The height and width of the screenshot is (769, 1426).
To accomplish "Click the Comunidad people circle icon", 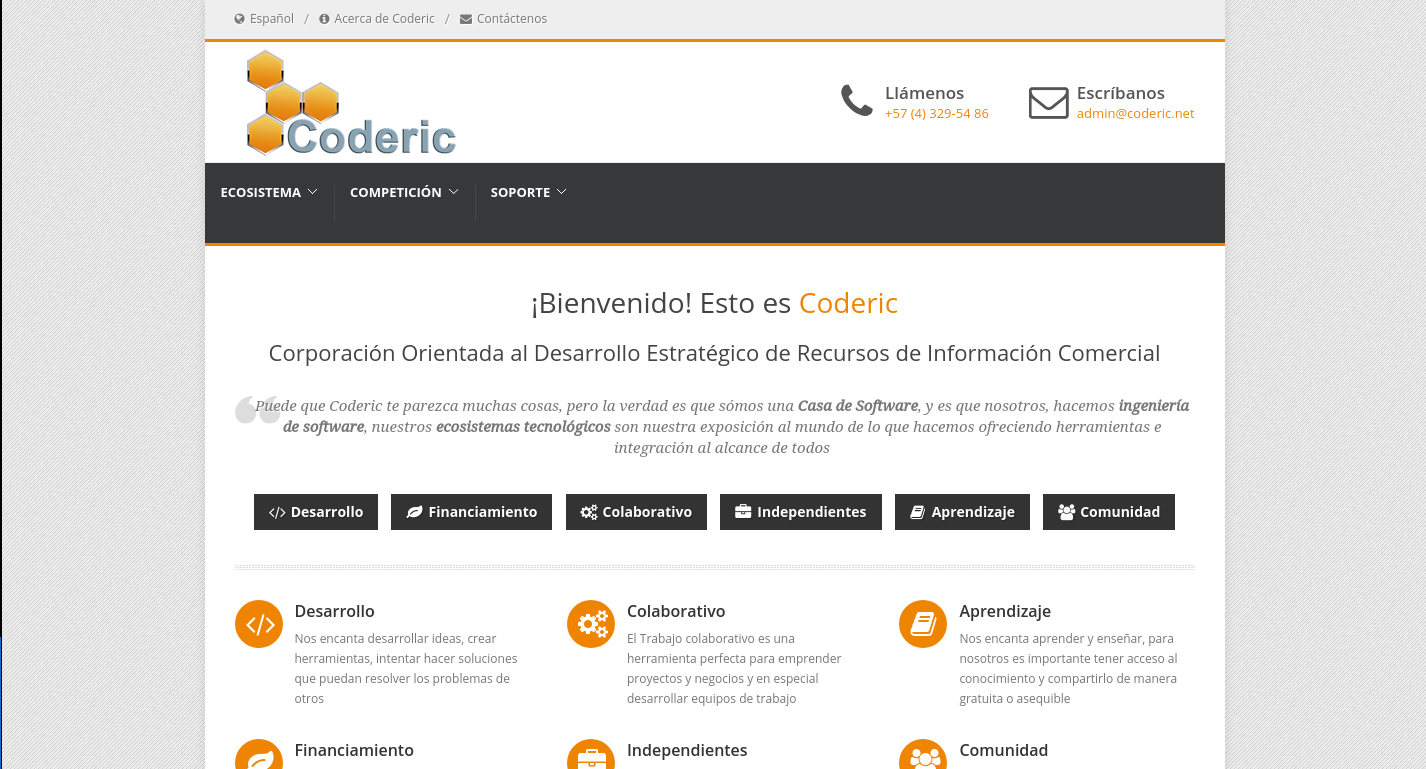I will pyautogui.click(x=923, y=755).
